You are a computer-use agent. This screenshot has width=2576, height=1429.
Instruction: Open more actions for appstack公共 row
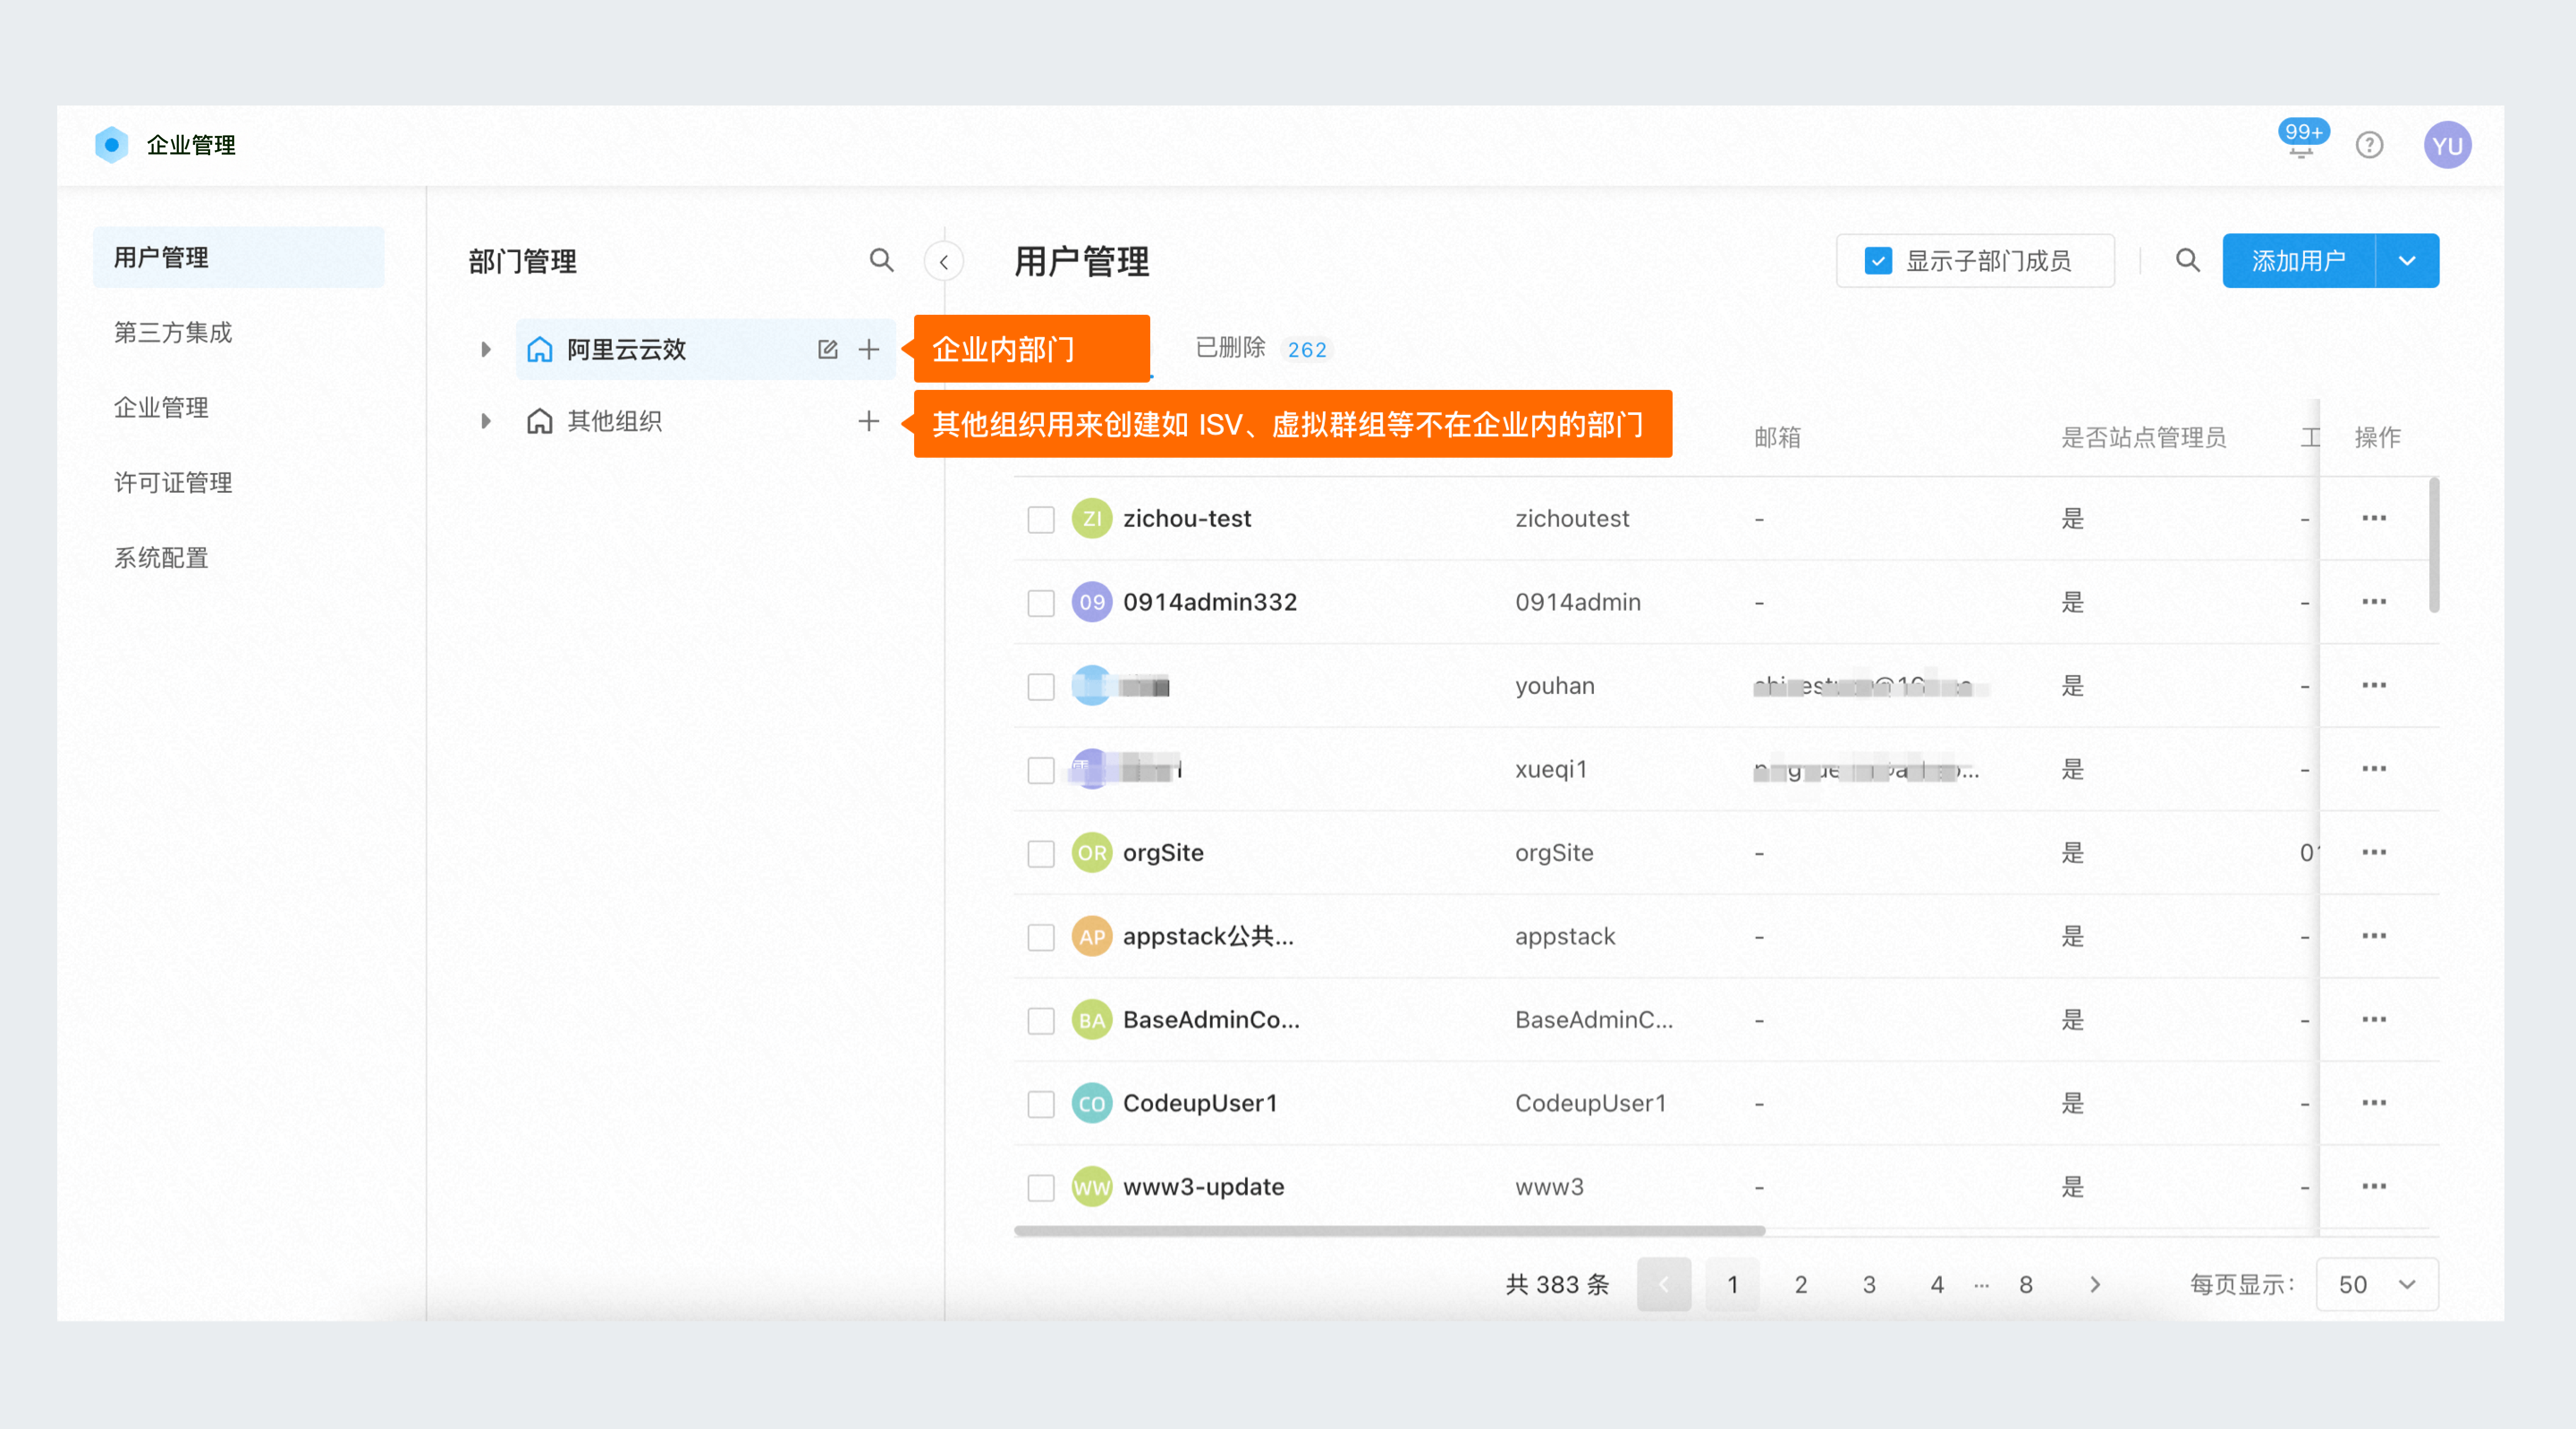coord(2374,936)
